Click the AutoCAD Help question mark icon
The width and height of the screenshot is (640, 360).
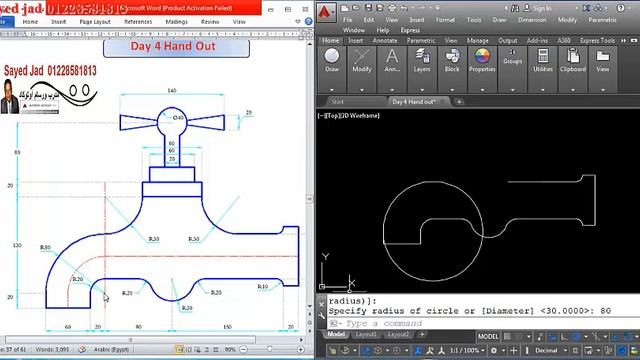(x=621, y=8)
